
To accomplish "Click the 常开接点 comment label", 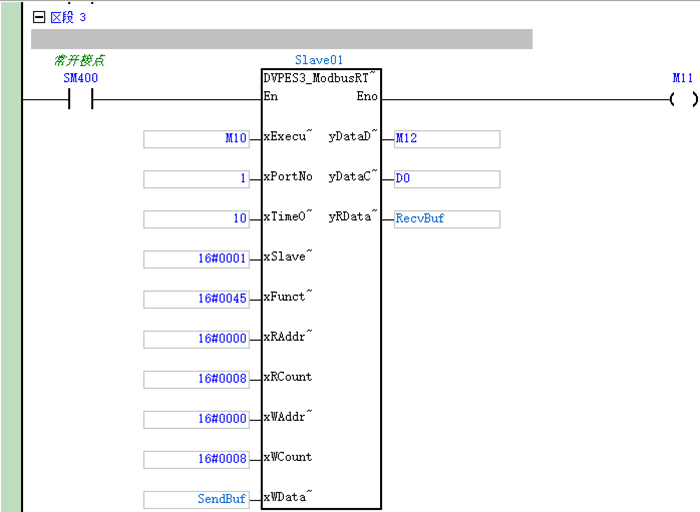I will pyautogui.click(x=79, y=60).
